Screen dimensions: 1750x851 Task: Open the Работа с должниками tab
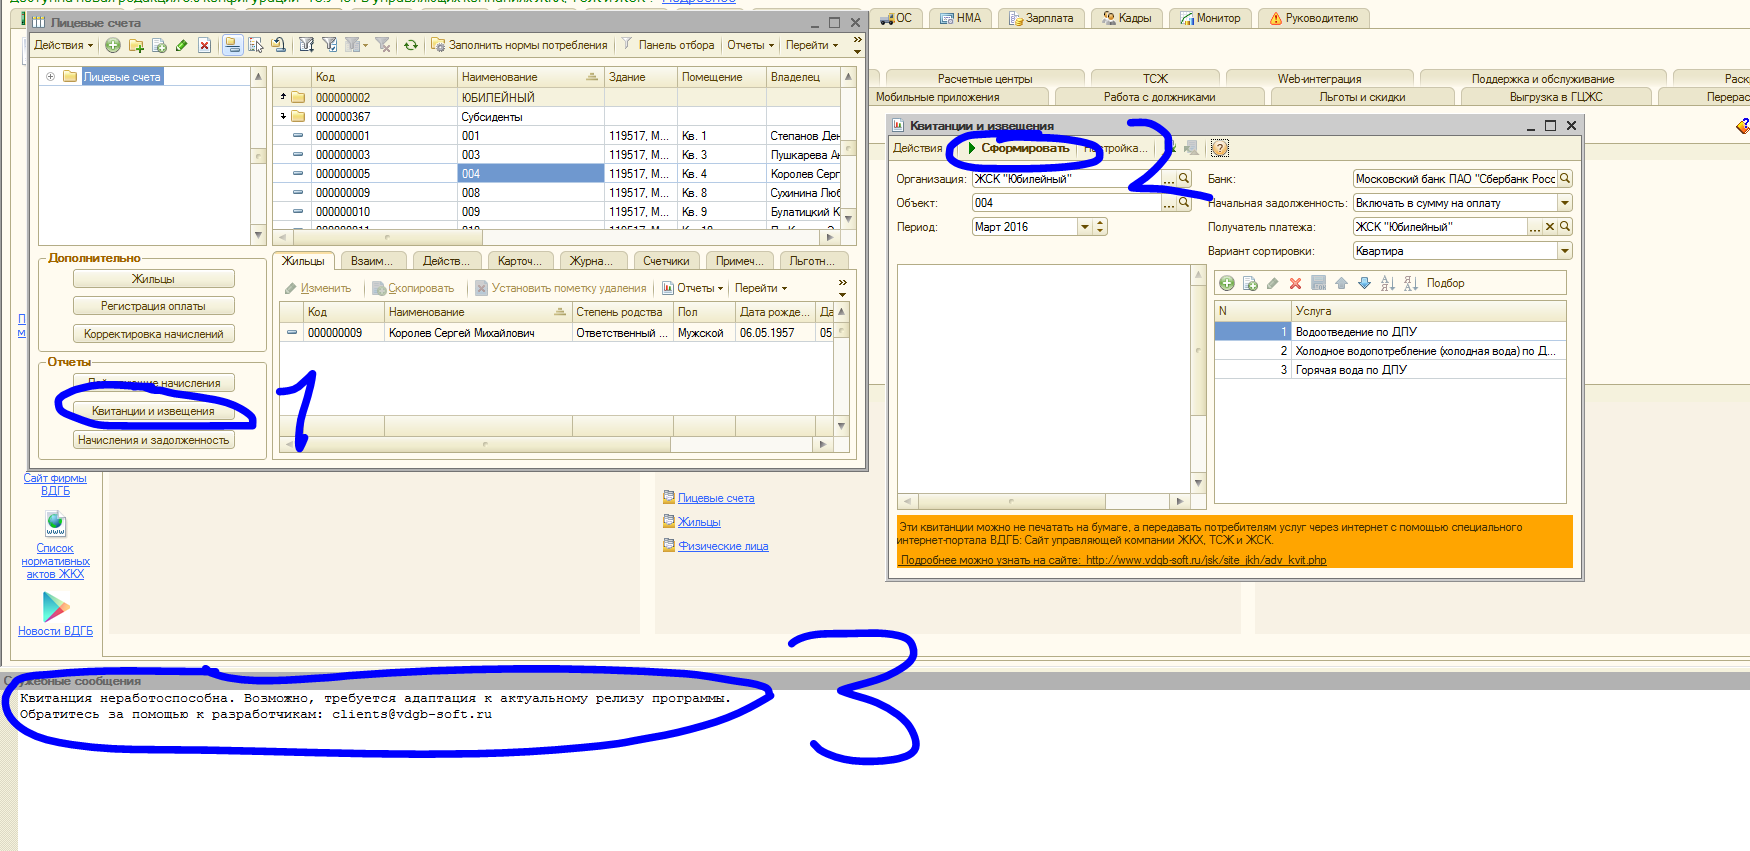[x=1159, y=97]
